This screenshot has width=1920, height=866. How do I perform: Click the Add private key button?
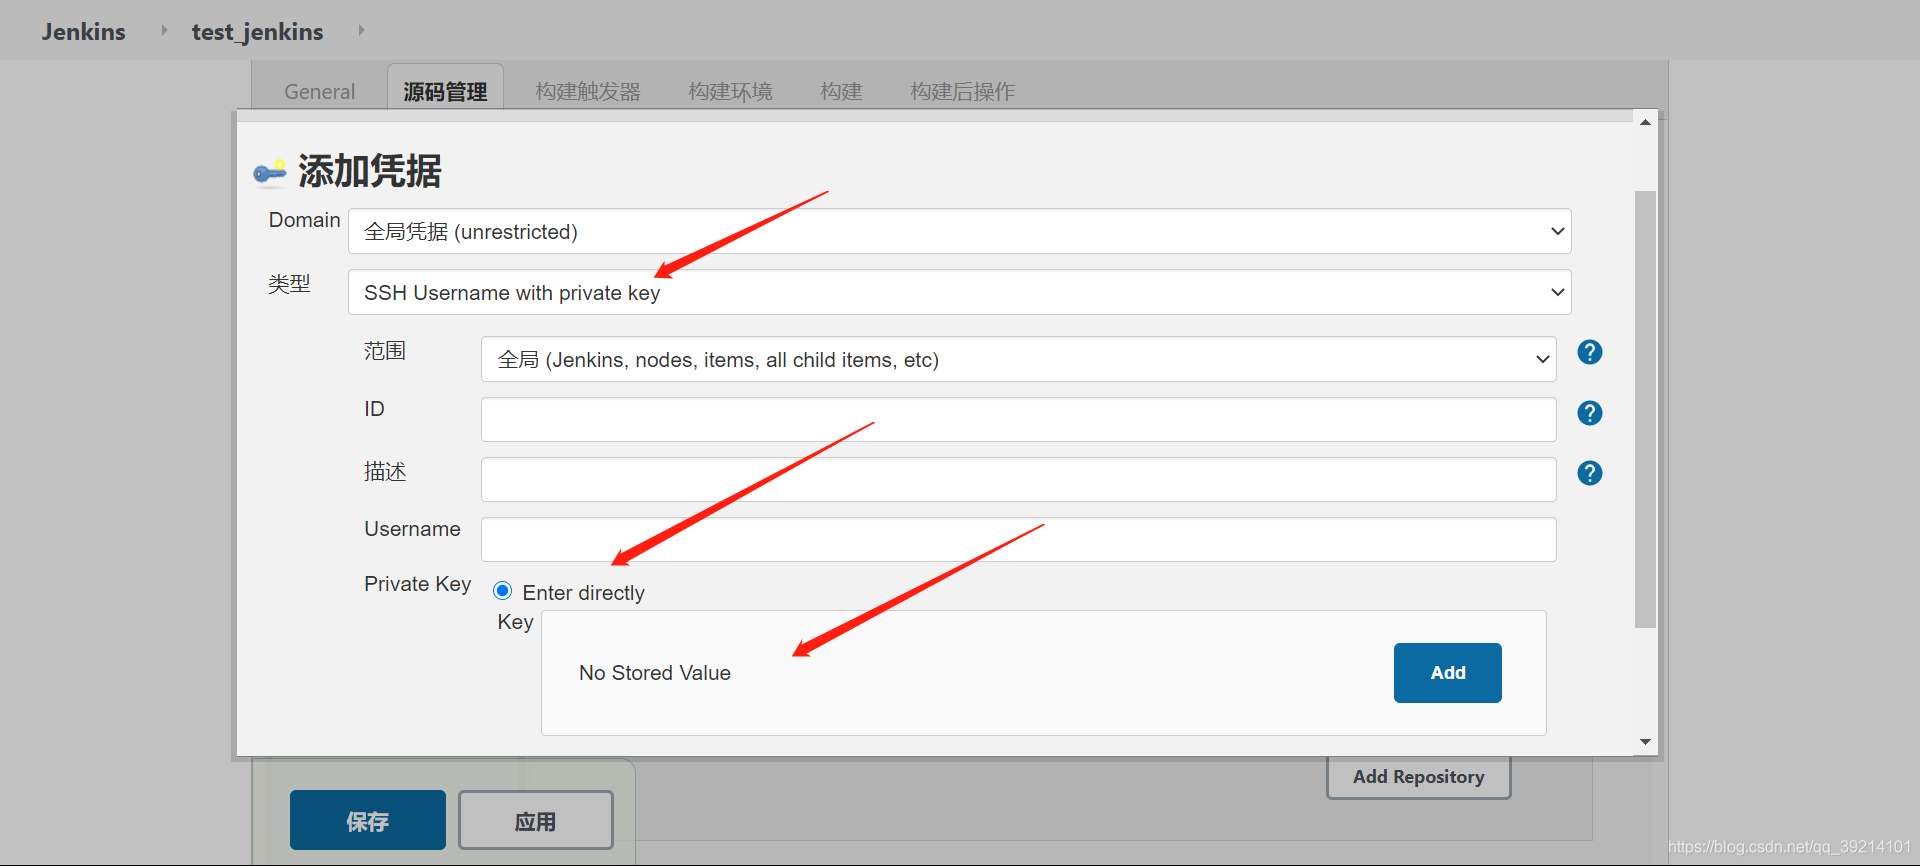tap(1447, 673)
